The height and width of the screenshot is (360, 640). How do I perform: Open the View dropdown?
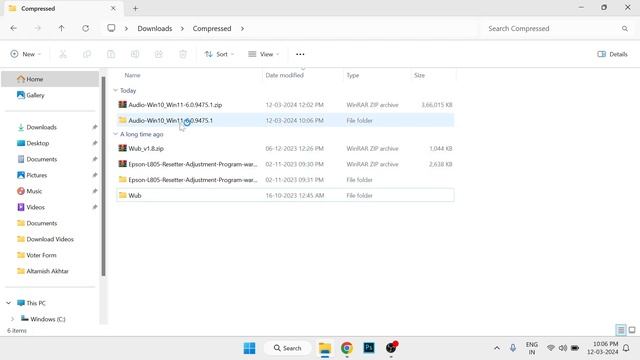(263, 54)
